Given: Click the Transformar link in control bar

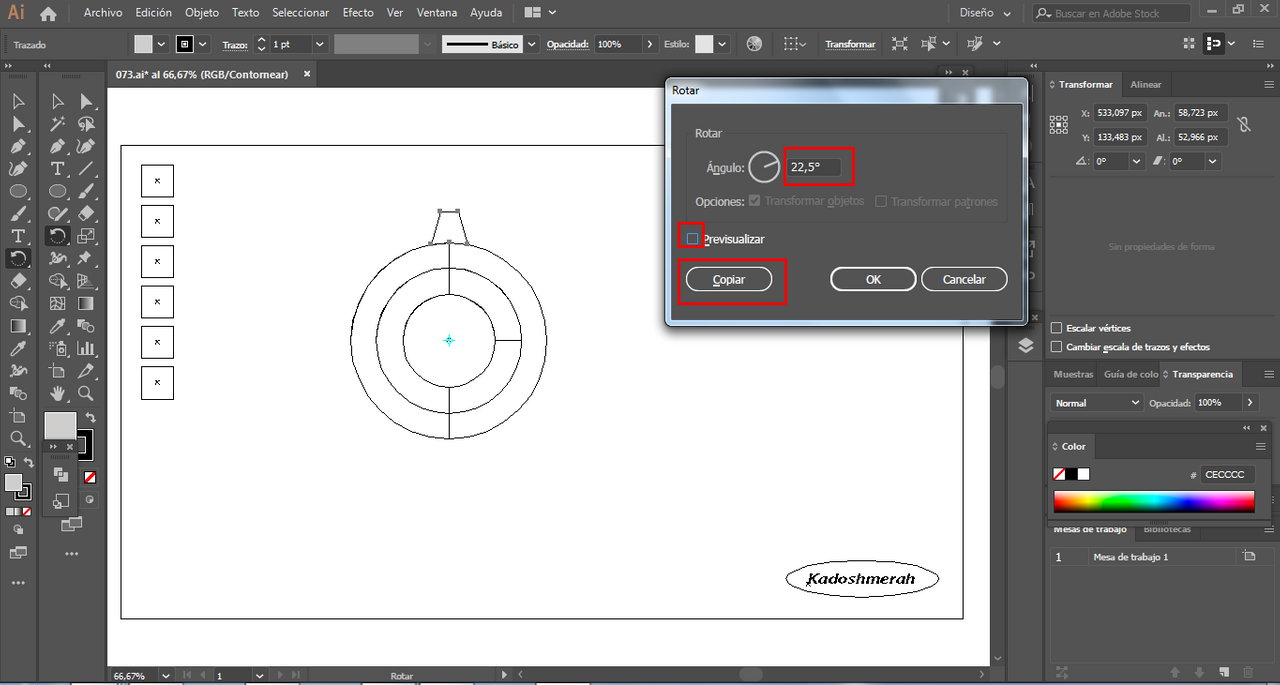Looking at the screenshot, I should (x=850, y=44).
